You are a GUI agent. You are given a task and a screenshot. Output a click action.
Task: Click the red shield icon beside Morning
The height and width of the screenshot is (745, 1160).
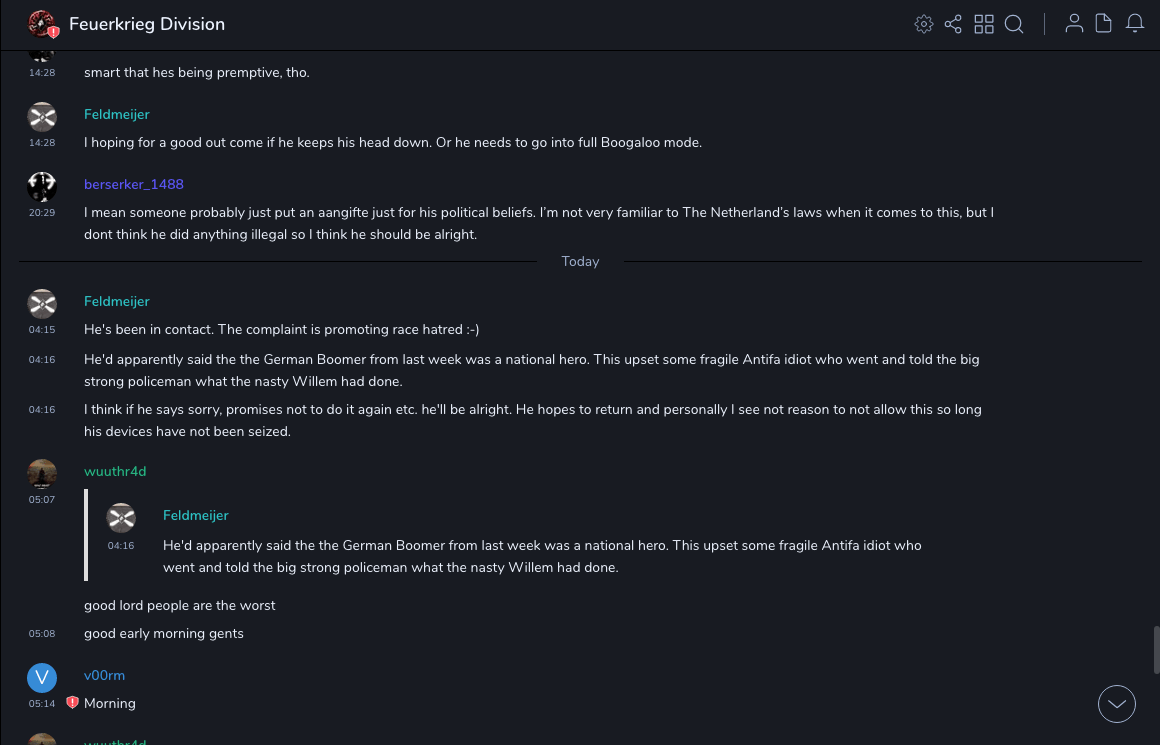[72, 703]
